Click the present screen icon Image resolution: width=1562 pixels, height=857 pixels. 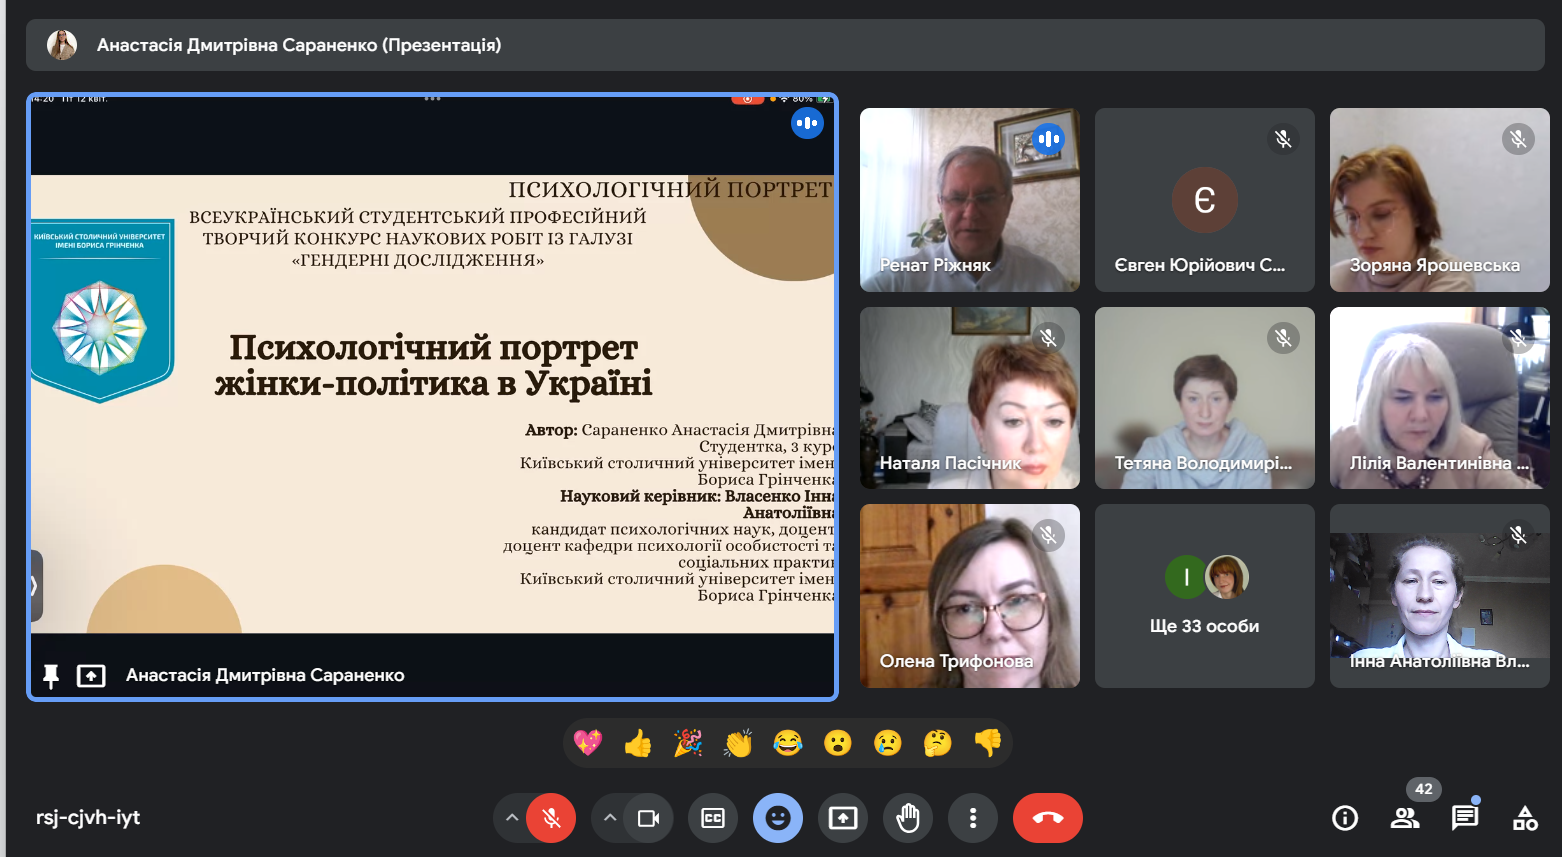click(x=843, y=818)
